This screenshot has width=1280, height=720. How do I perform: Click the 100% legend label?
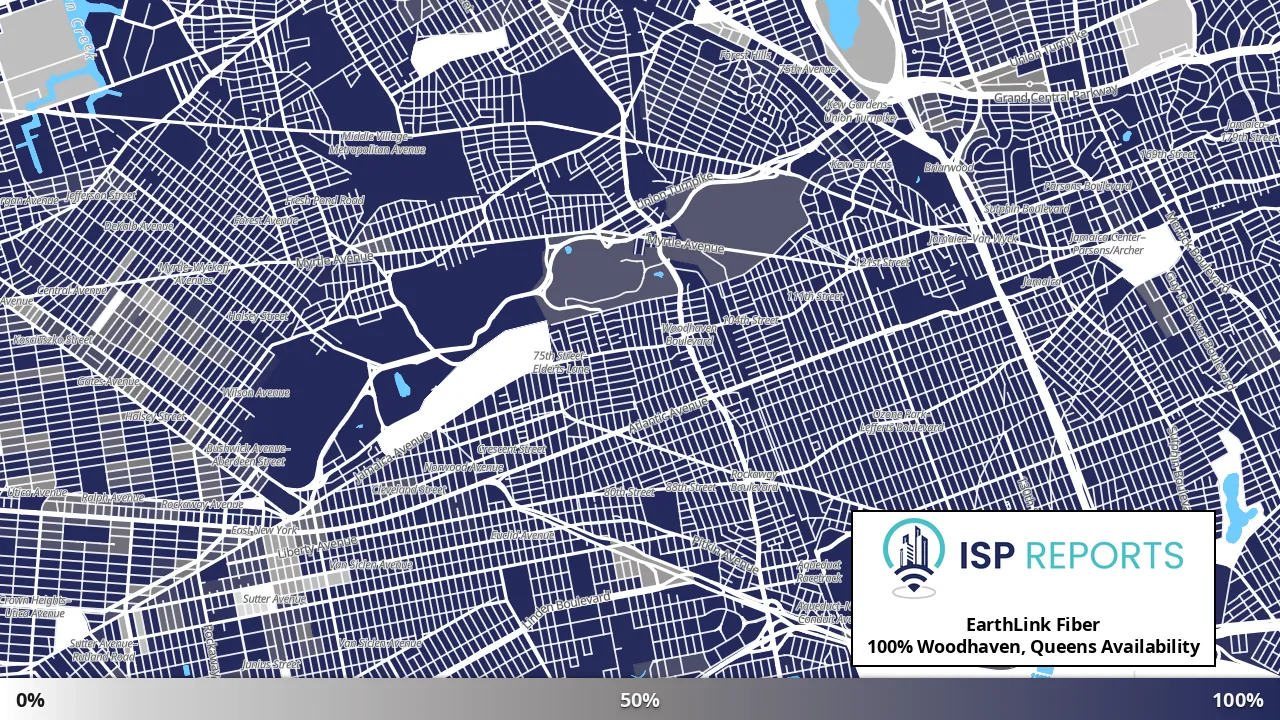(x=1238, y=700)
